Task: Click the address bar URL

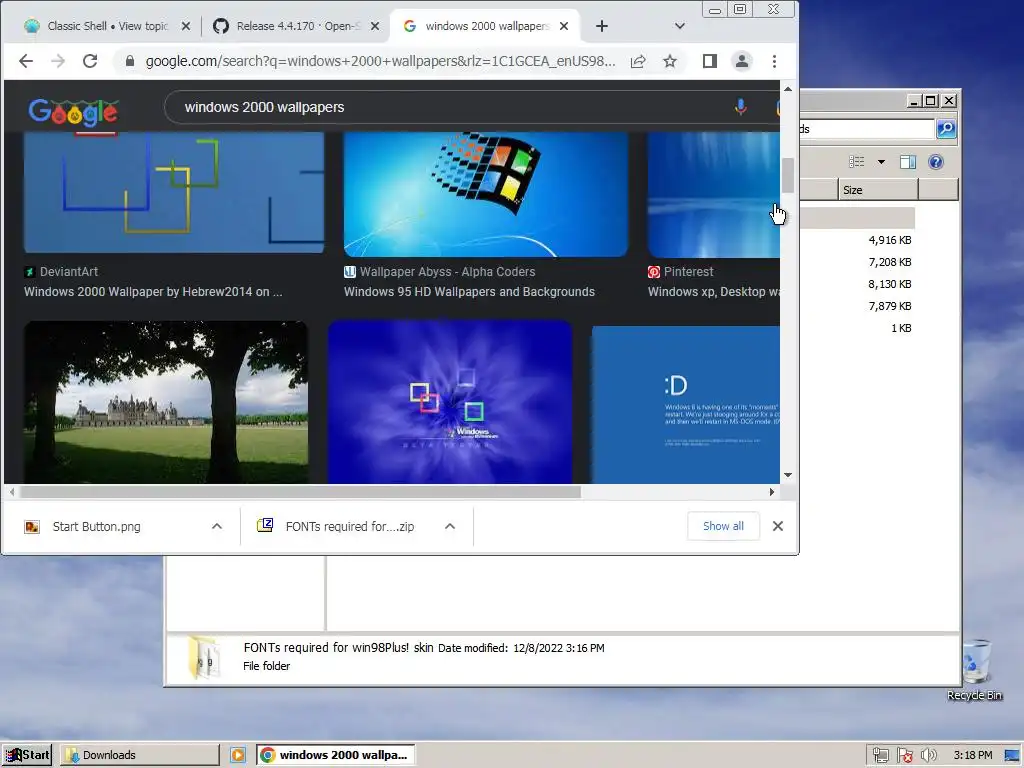Action: pos(380,61)
